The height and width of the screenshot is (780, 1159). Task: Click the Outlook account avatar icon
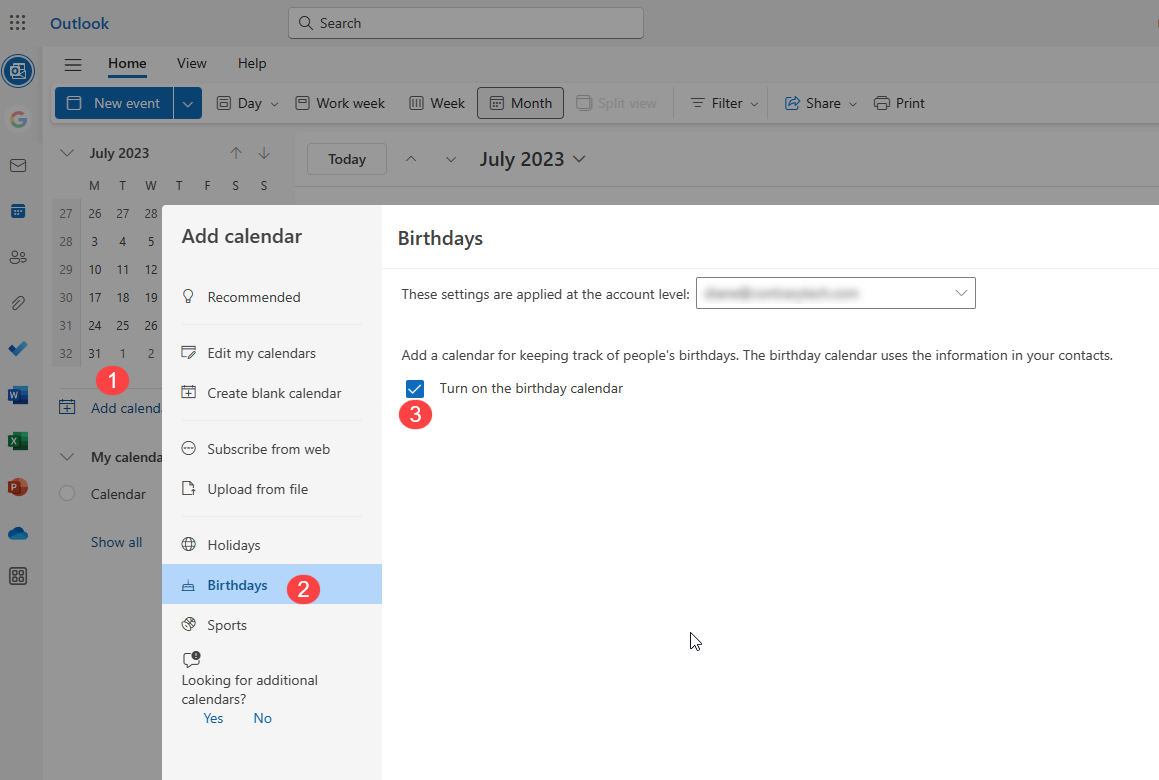(18, 72)
